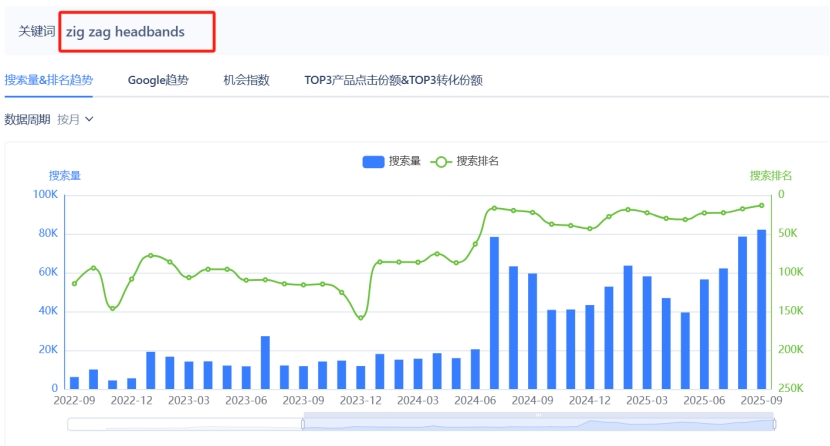Click the unselected left portion of zoom slider
Screen dimensions: 830x446
[x=185, y=424]
